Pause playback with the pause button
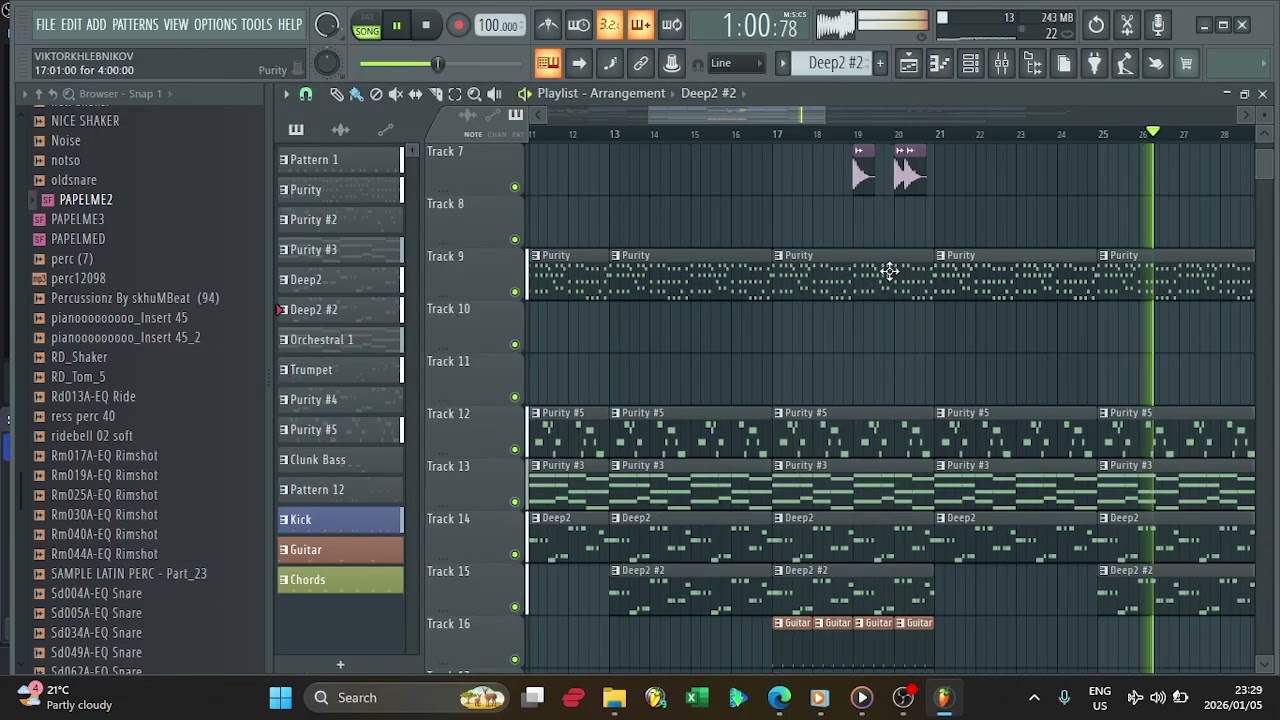The image size is (1280, 720). pyautogui.click(x=397, y=26)
